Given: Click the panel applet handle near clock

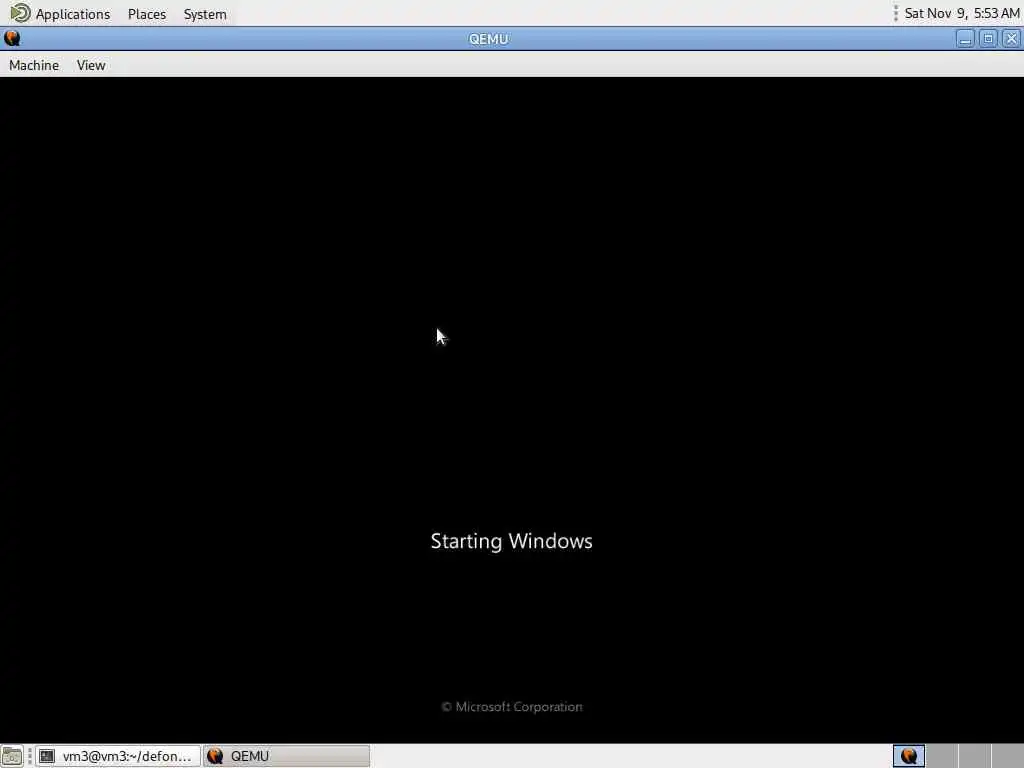Looking at the screenshot, I should (895, 13).
